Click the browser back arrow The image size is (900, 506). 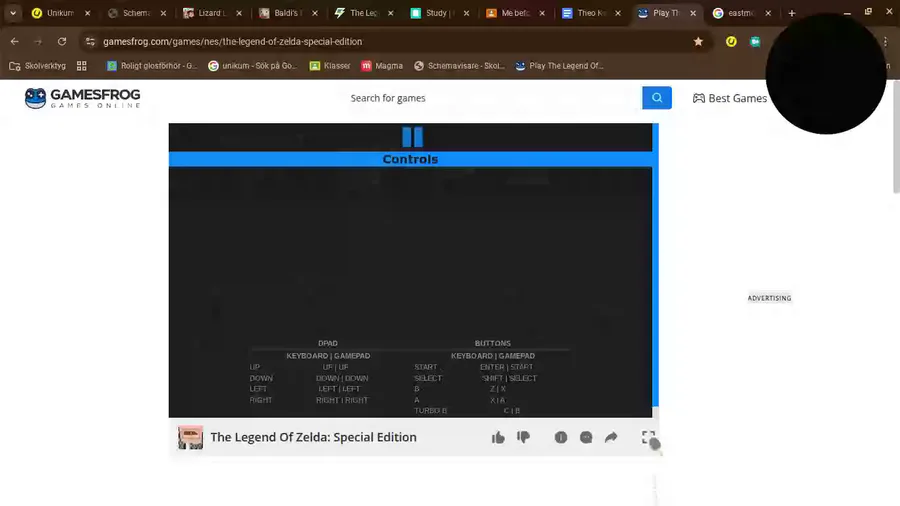pos(14,41)
